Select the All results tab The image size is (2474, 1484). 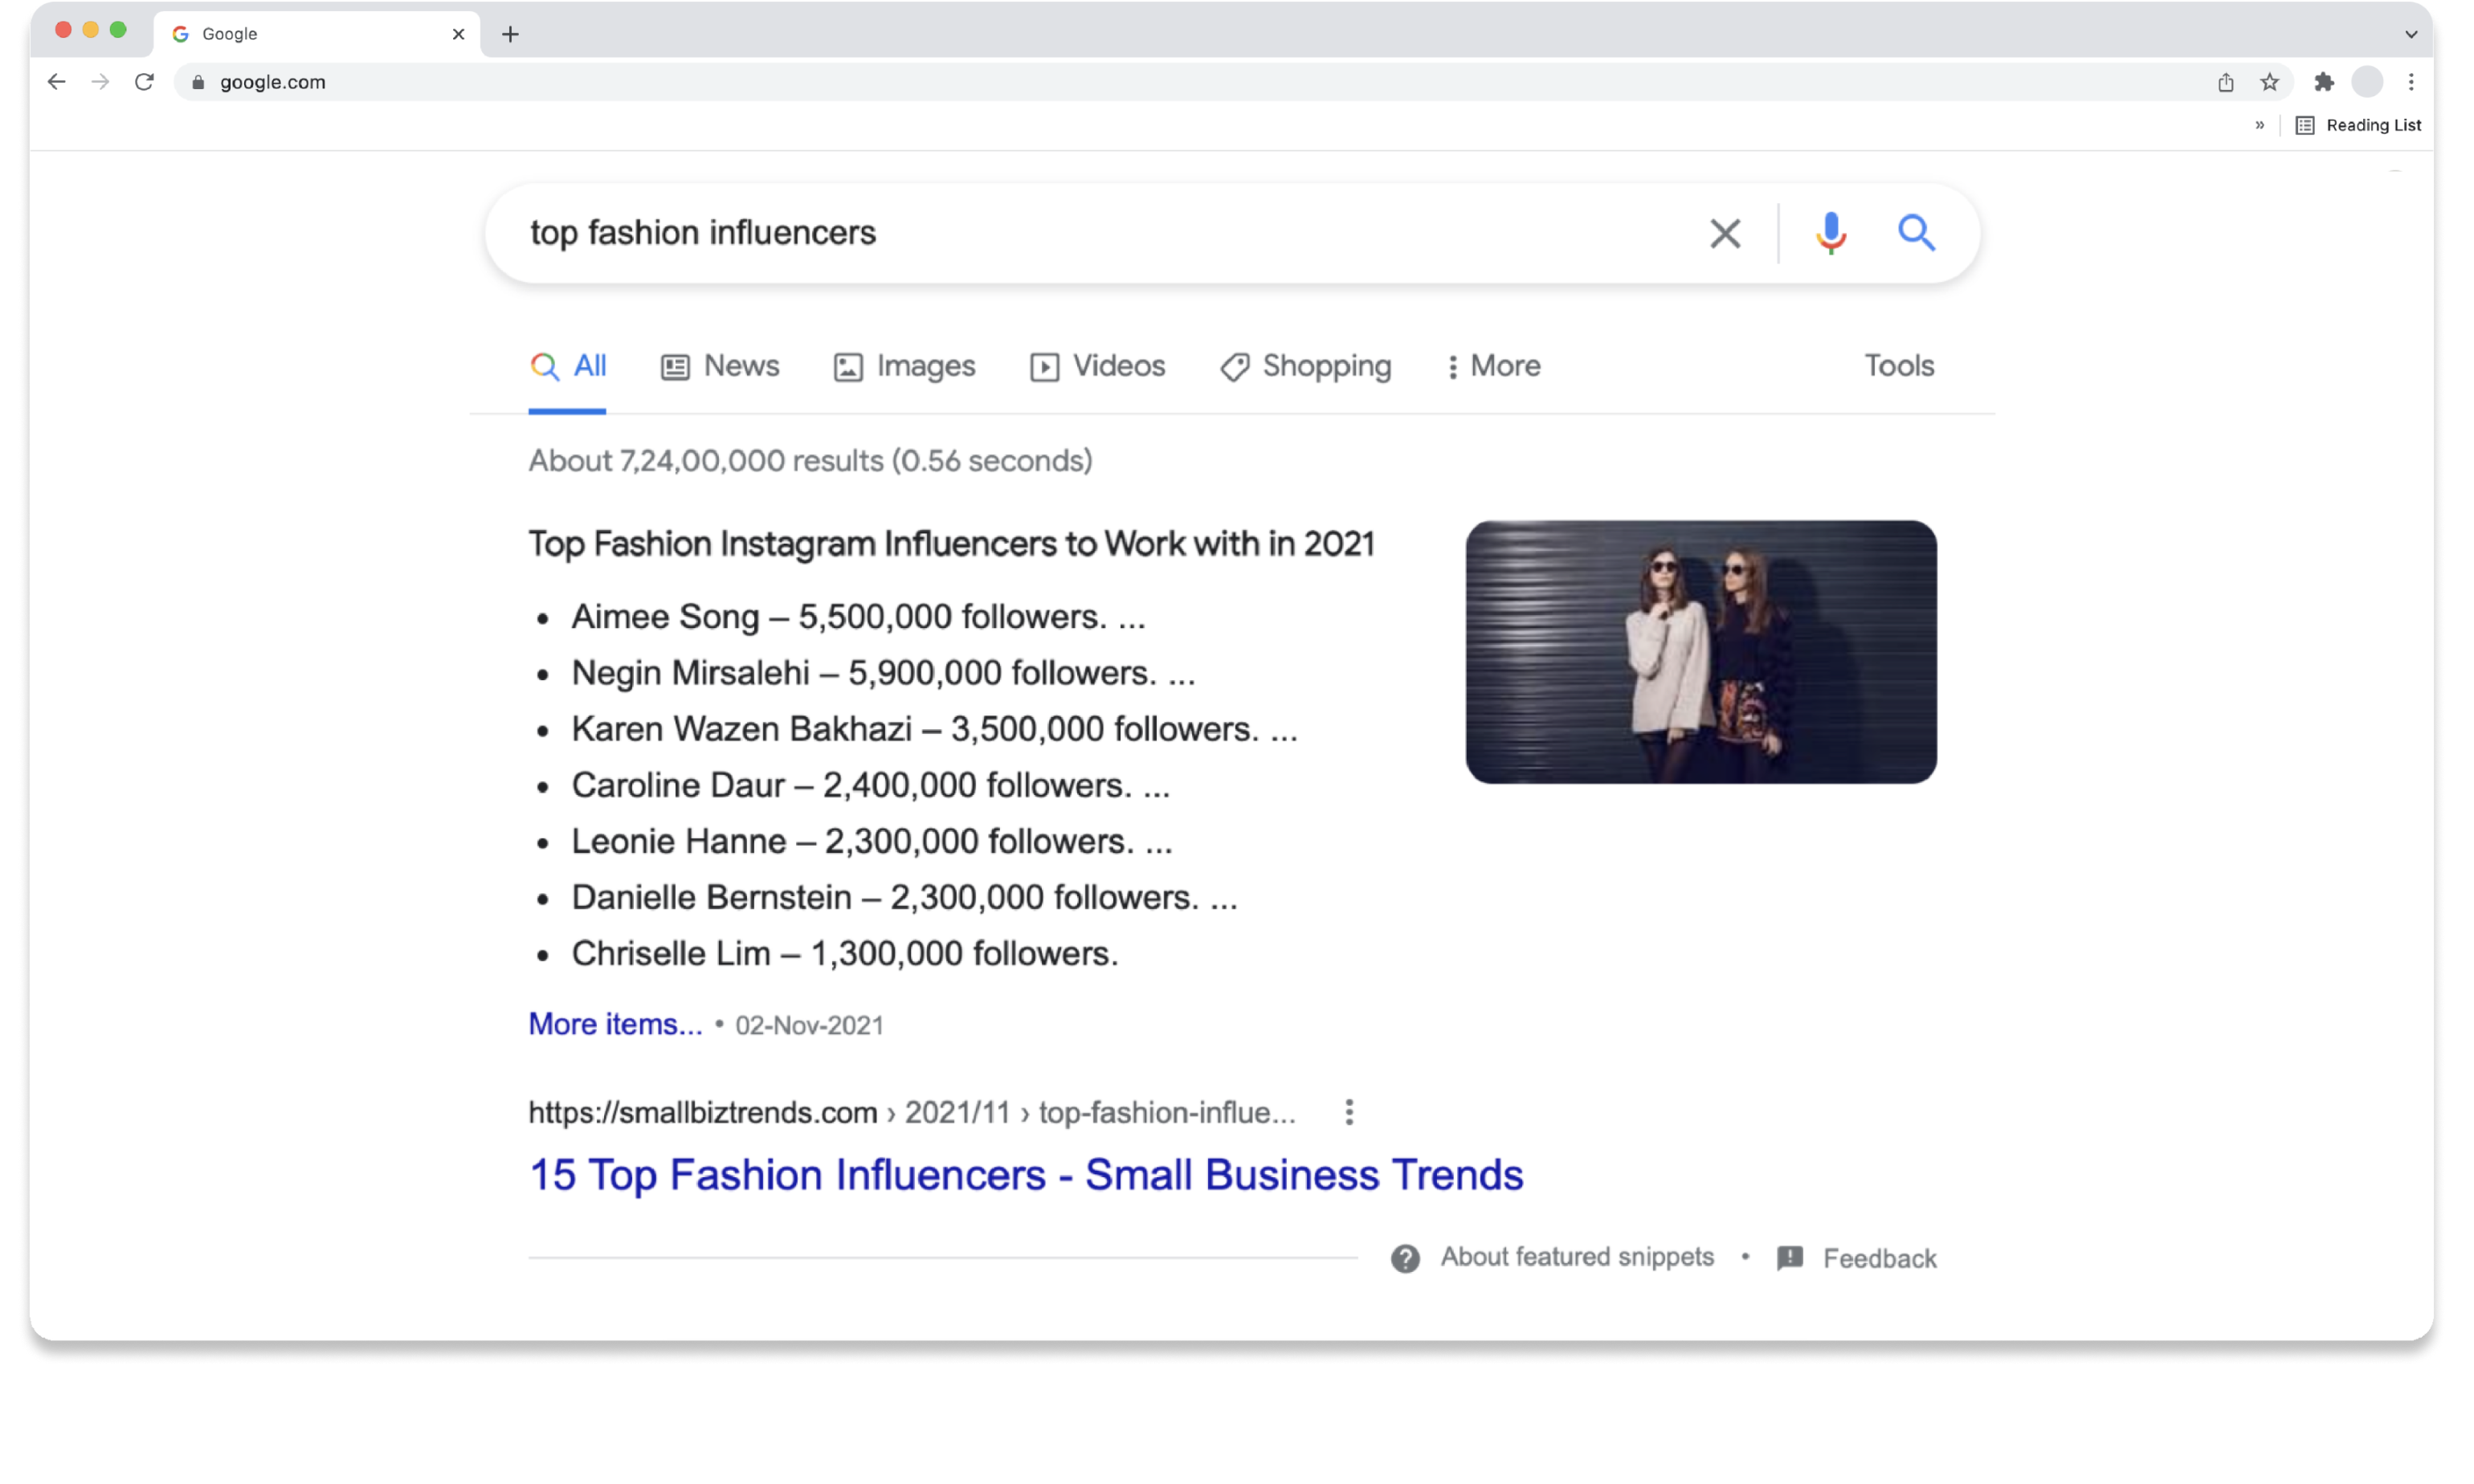click(567, 366)
